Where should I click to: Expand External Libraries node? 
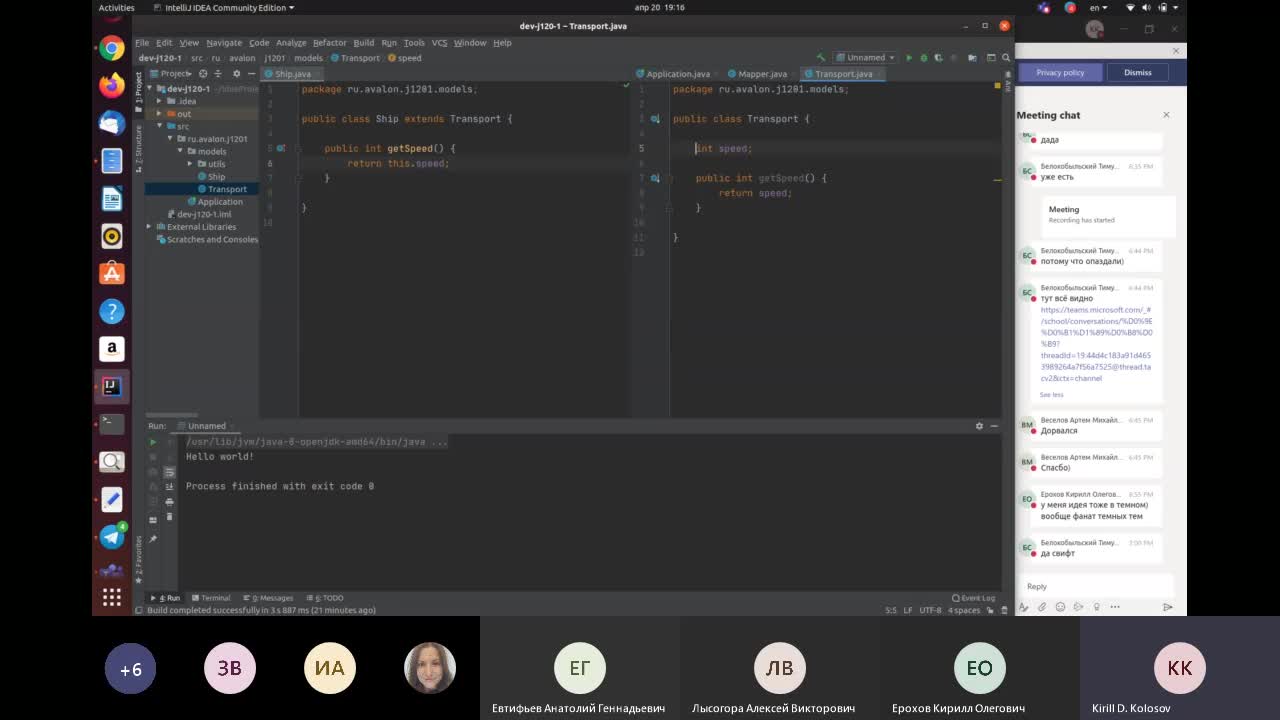pyautogui.click(x=149, y=227)
